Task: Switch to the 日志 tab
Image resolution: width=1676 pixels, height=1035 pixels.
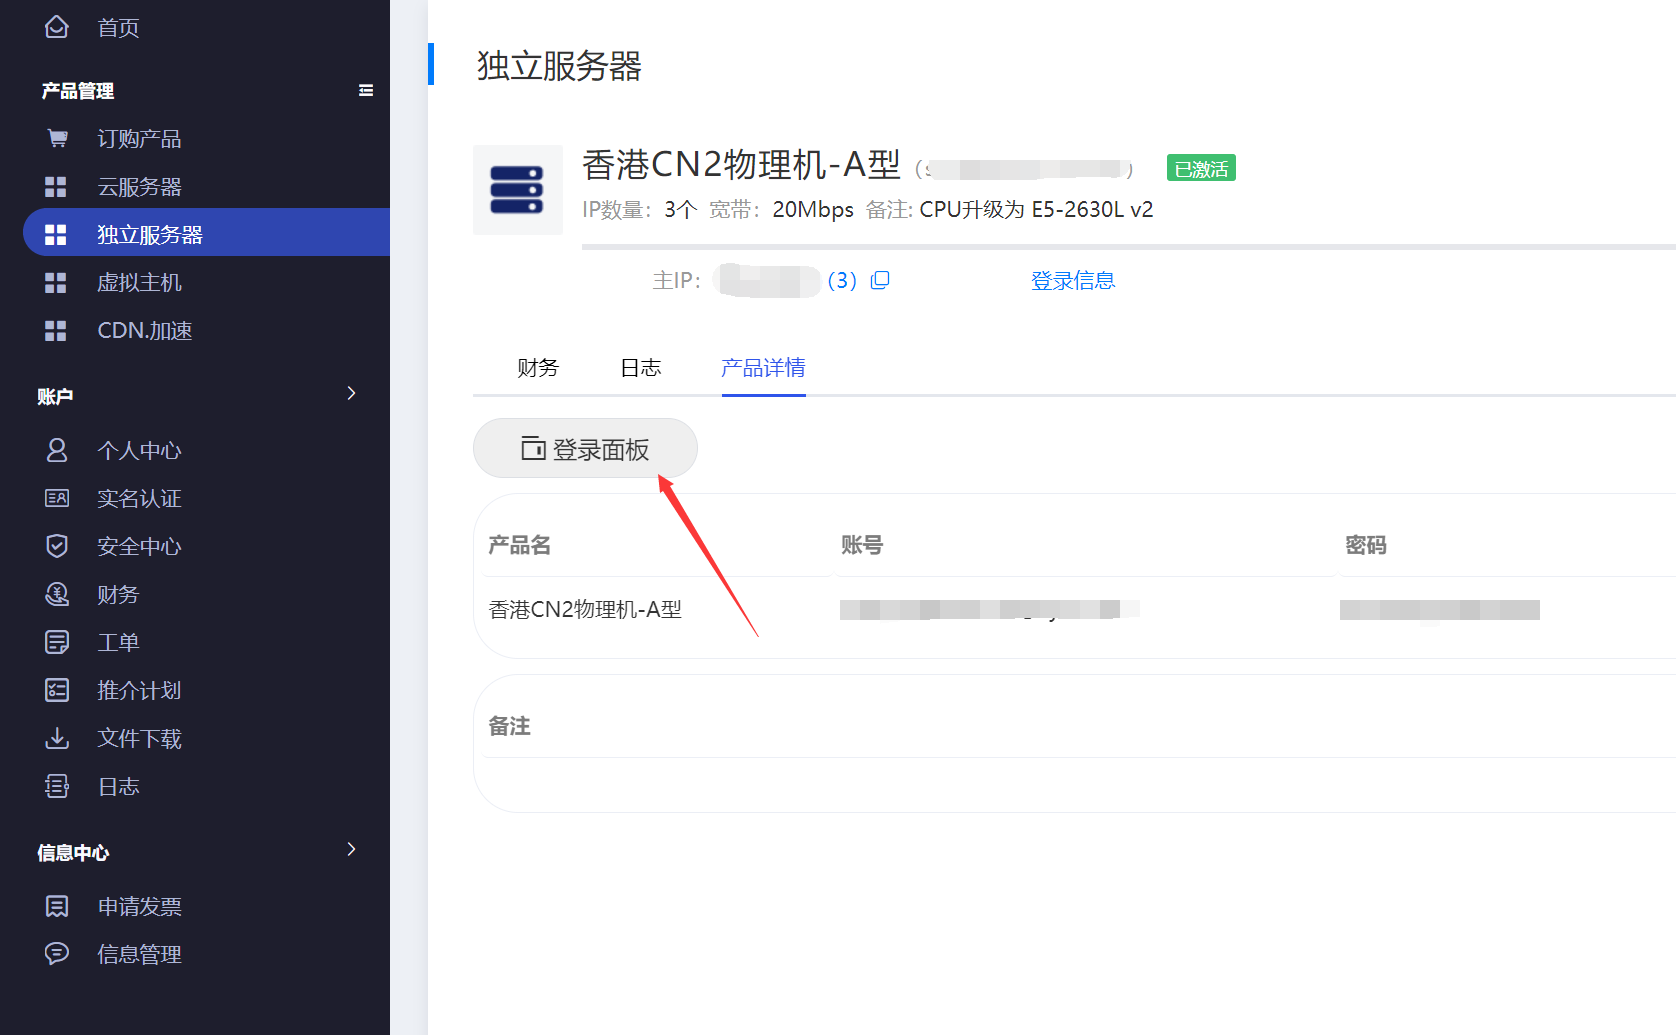Action: (x=641, y=368)
